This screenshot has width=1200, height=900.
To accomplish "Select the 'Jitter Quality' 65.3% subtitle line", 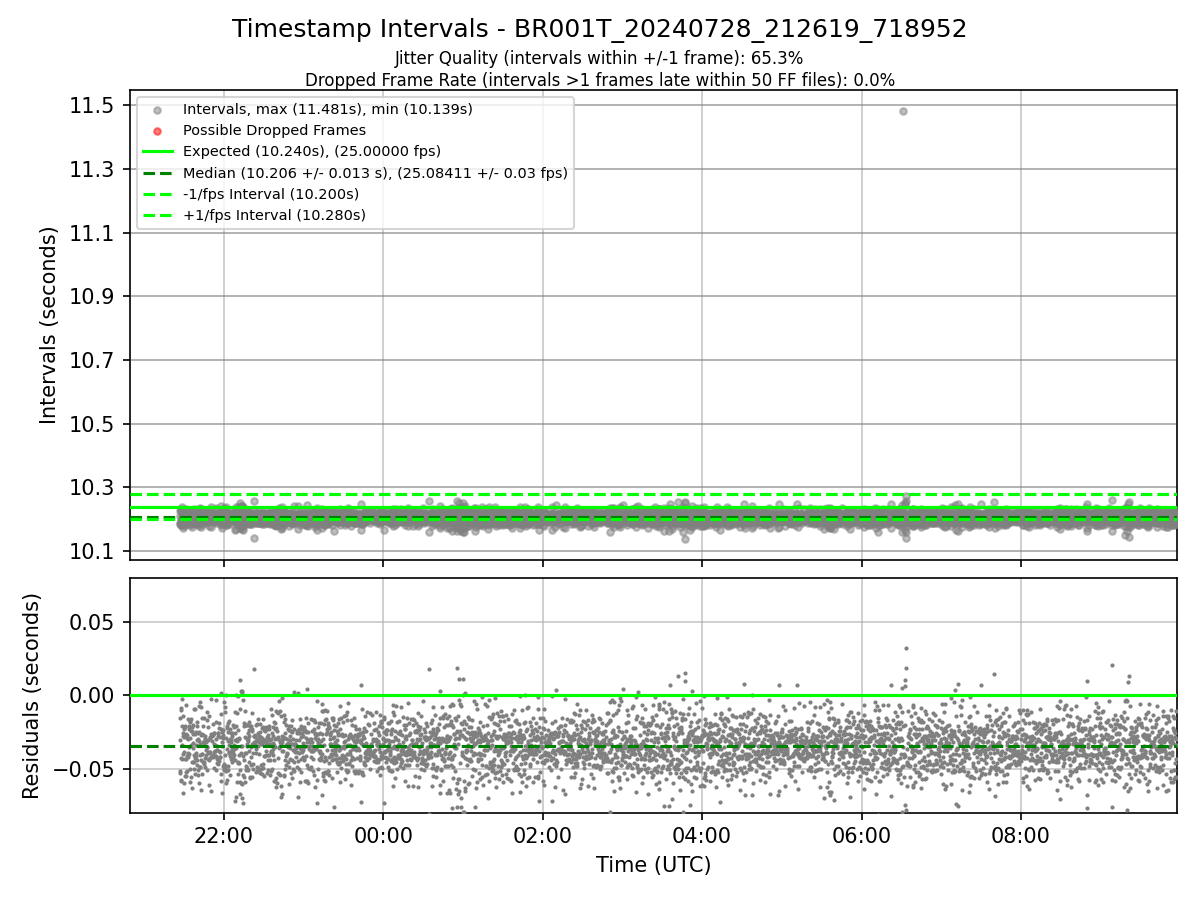I will click(x=599, y=58).
